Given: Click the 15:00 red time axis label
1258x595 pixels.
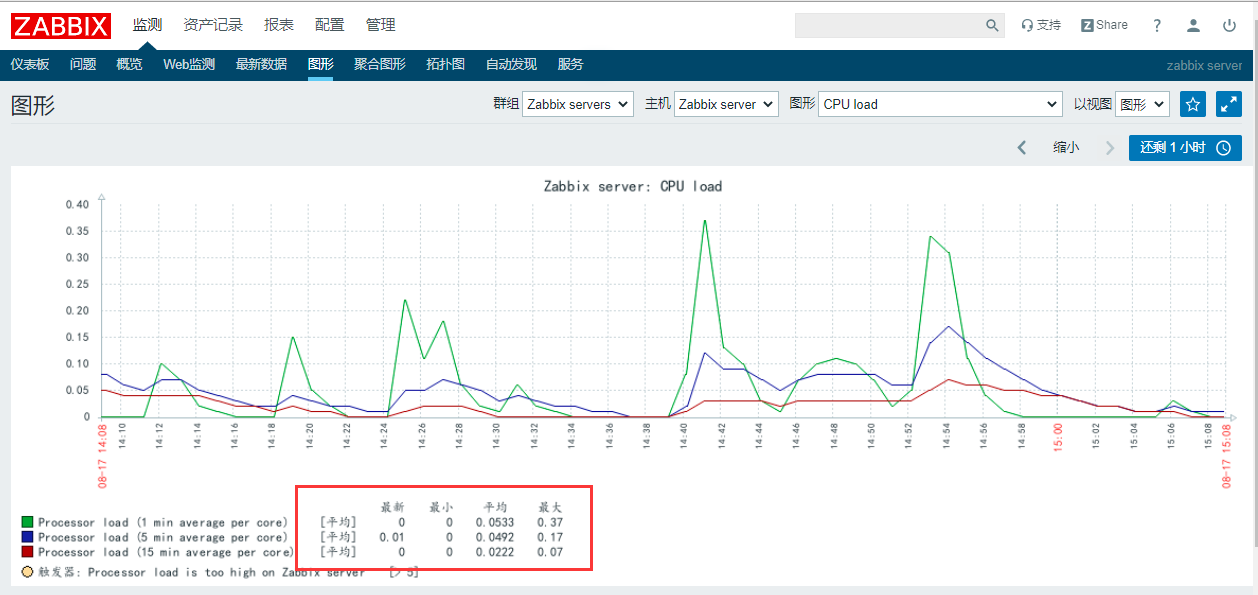Looking at the screenshot, I should click(x=1059, y=438).
